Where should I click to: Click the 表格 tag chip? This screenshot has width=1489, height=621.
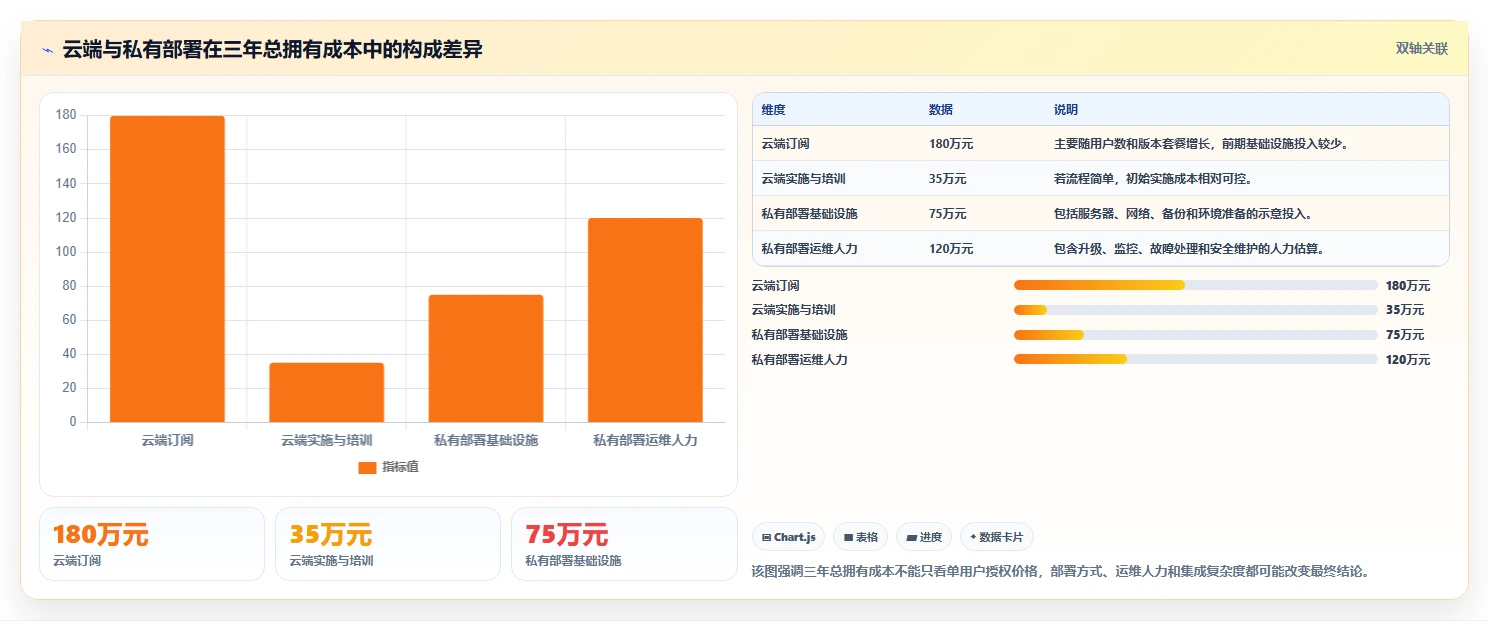[x=860, y=537]
